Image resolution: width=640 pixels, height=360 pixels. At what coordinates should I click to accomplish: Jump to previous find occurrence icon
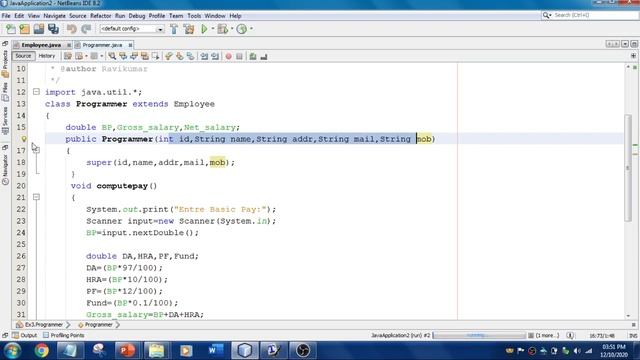click(x=123, y=56)
